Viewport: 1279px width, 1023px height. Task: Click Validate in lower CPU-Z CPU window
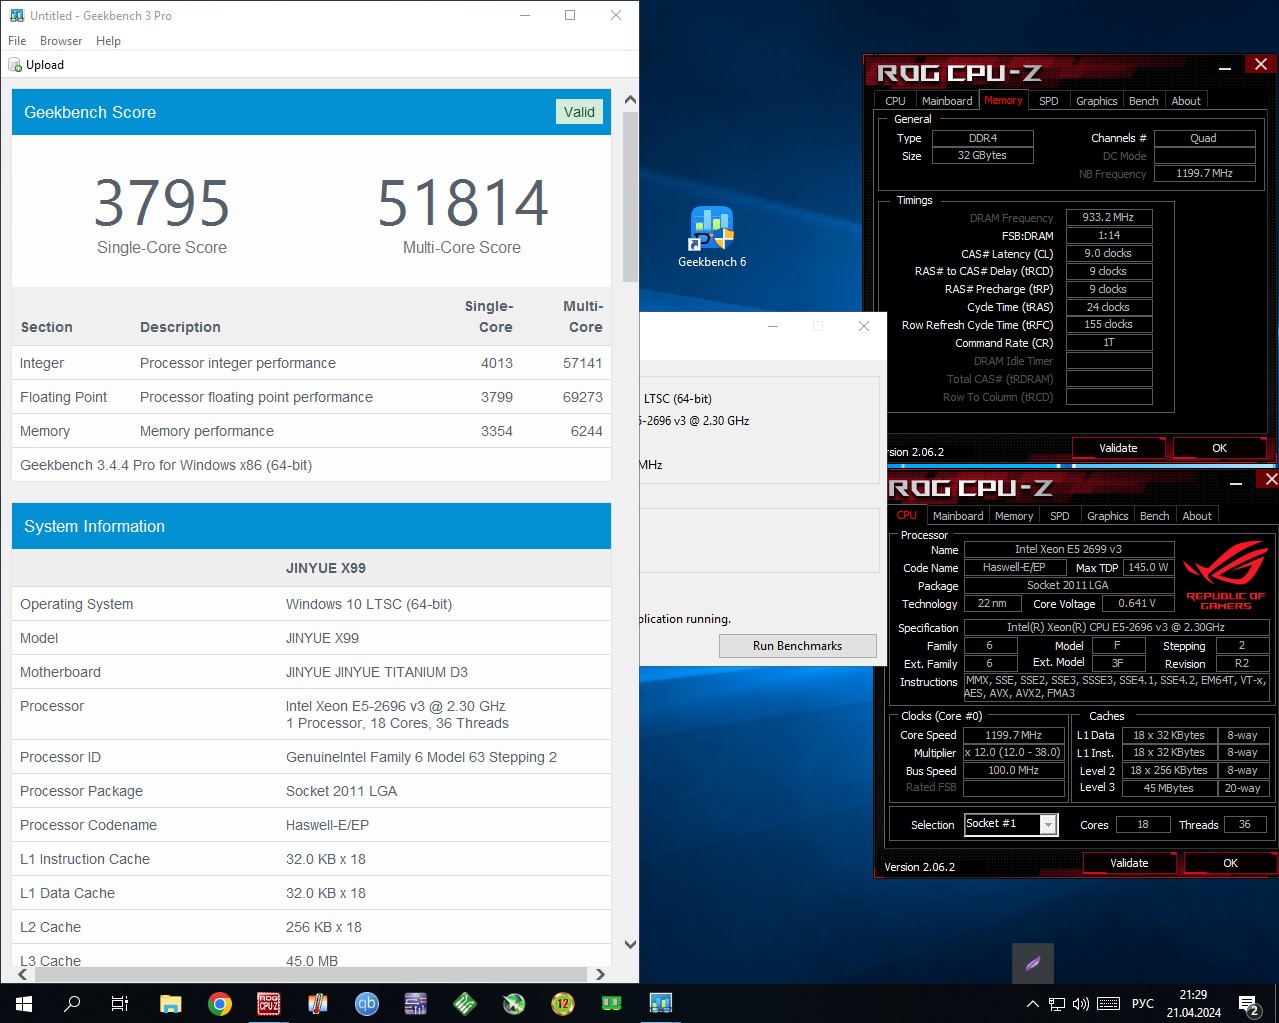[1129, 863]
